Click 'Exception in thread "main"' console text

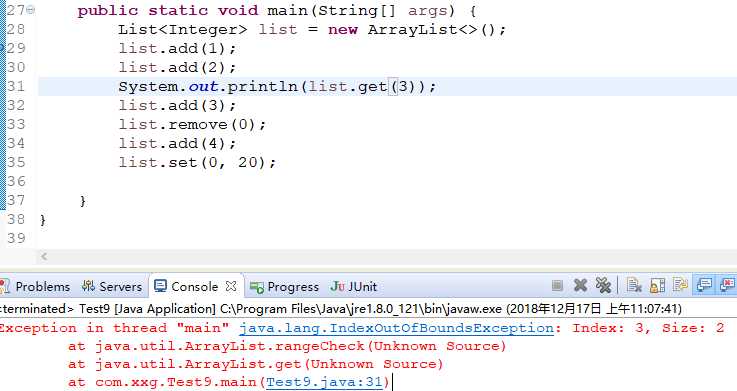click(x=115, y=328)
